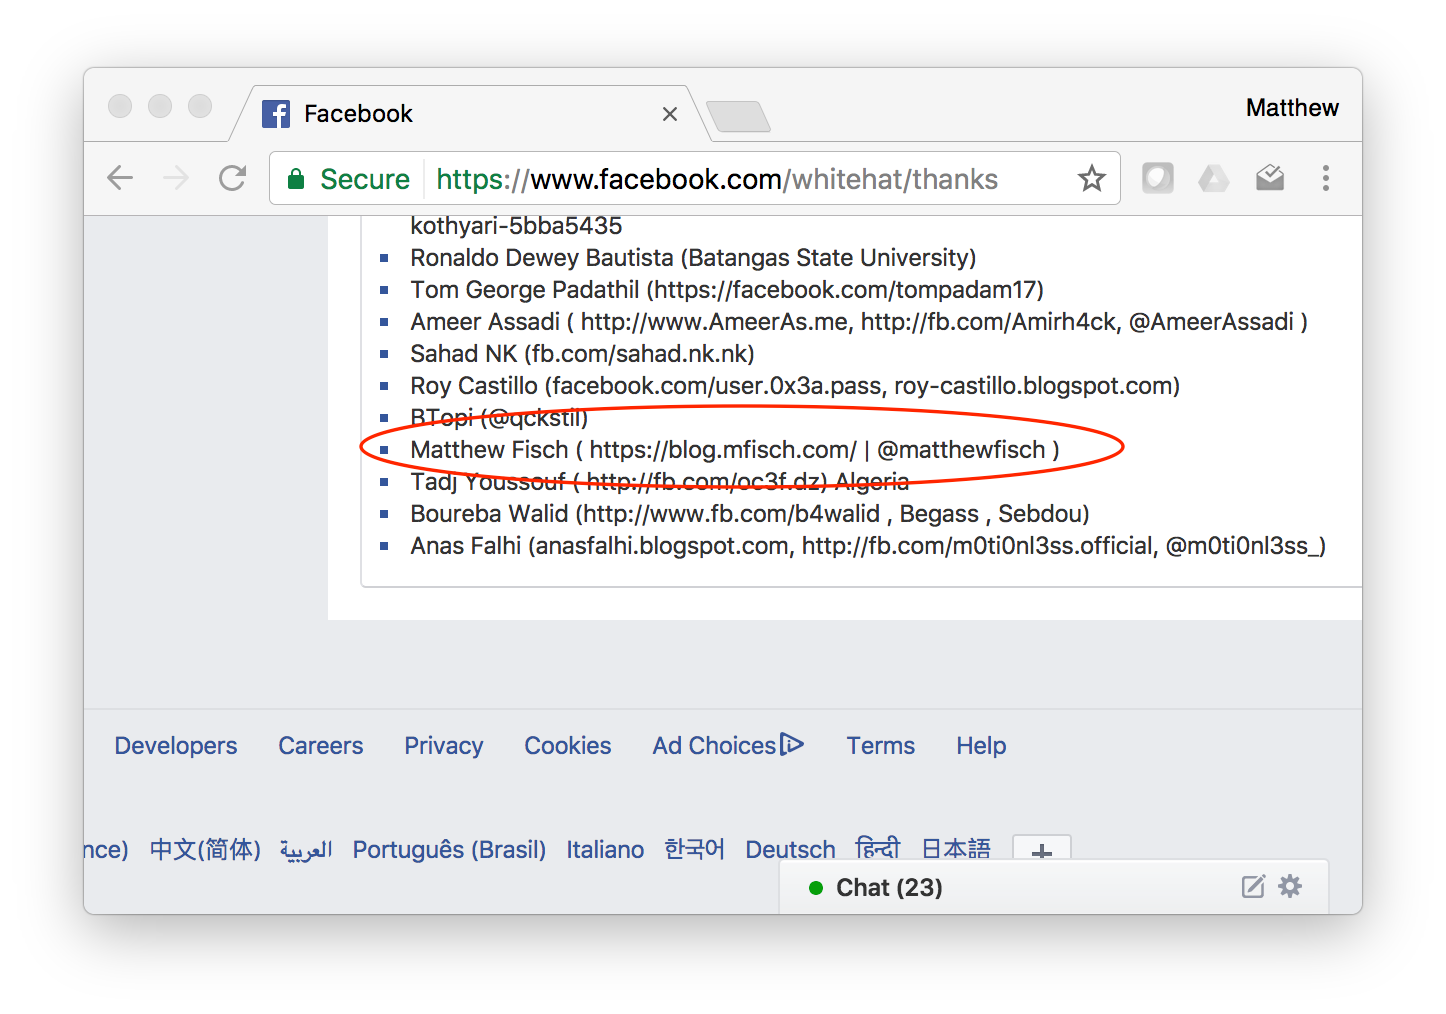The width and height of the screenshot is (1446, 1014).
Task: Switch language to Português (Brasil)
Action: (x=449, y=849)
